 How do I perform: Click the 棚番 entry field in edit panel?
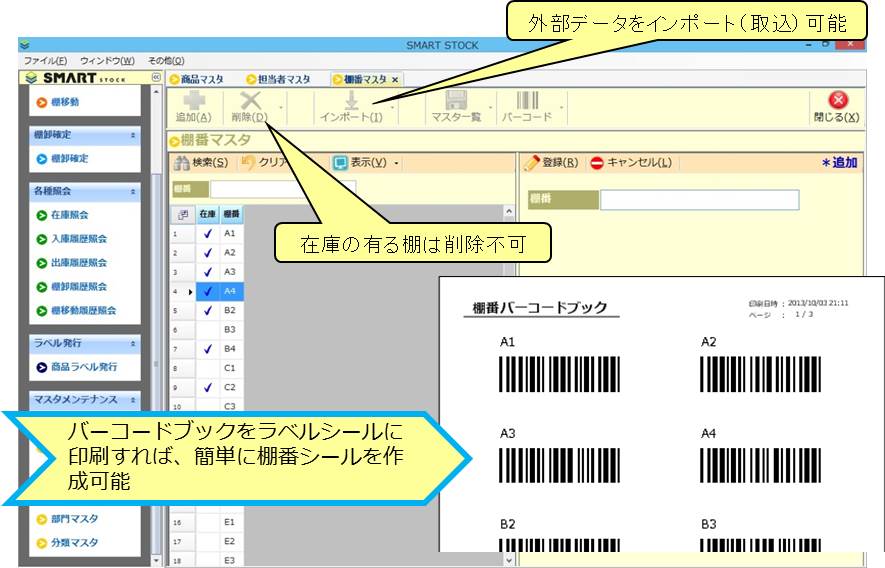(x=699, y=199)
